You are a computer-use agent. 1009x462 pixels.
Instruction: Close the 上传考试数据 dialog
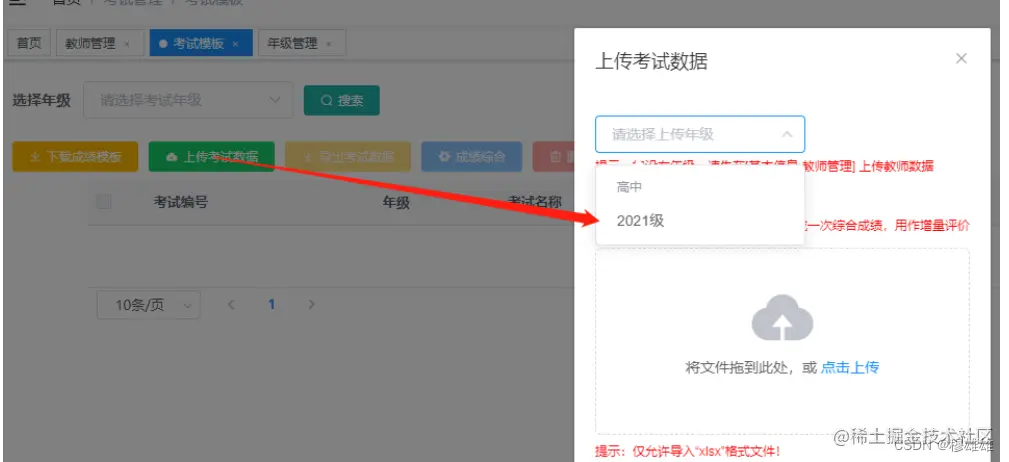point(961,59)
